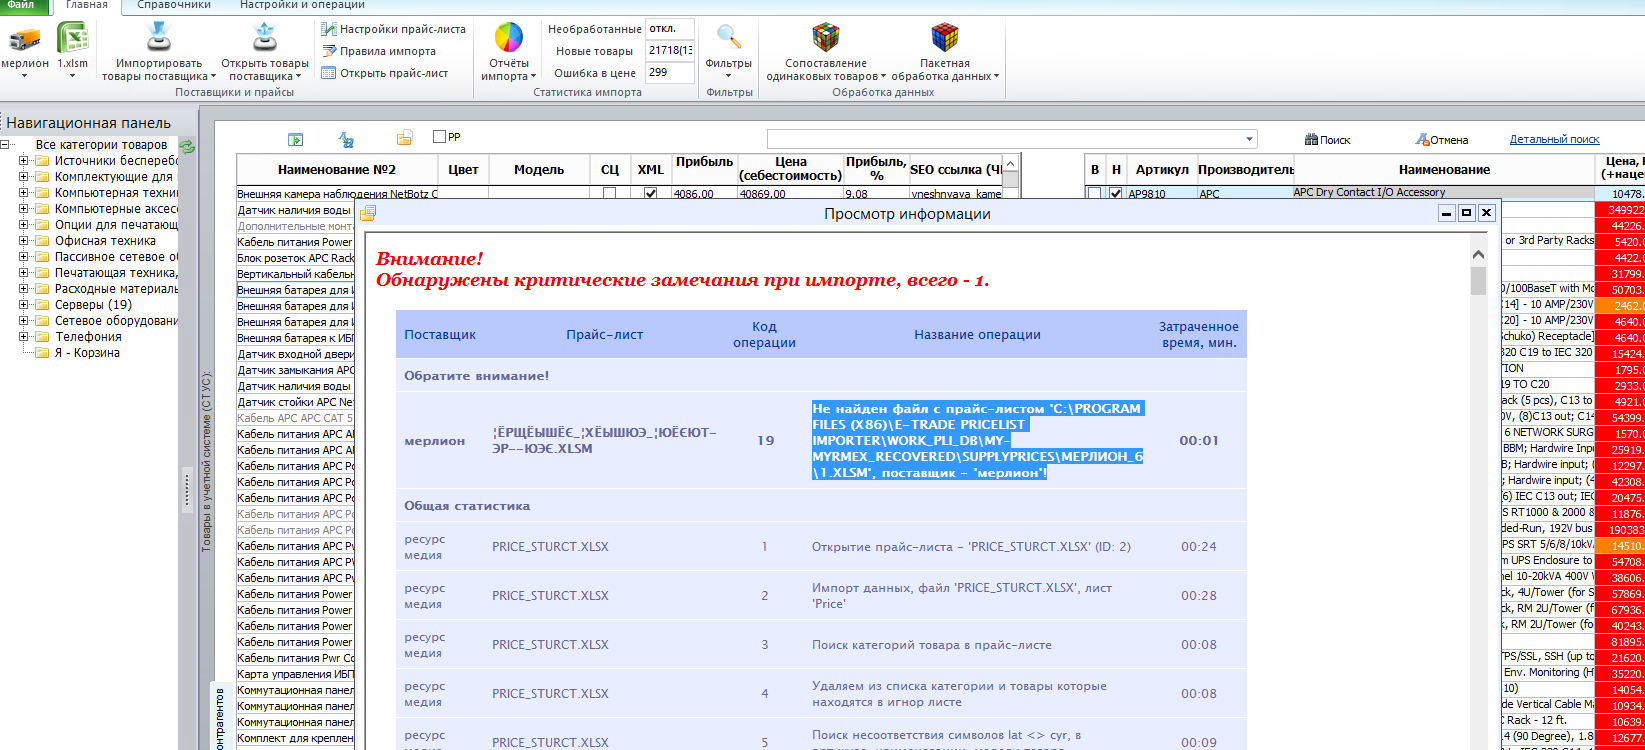The width and height of the screenshot is (1645, 750).
Task: Toggle XML checkbox in first product row
Action: tap(651, 194)
